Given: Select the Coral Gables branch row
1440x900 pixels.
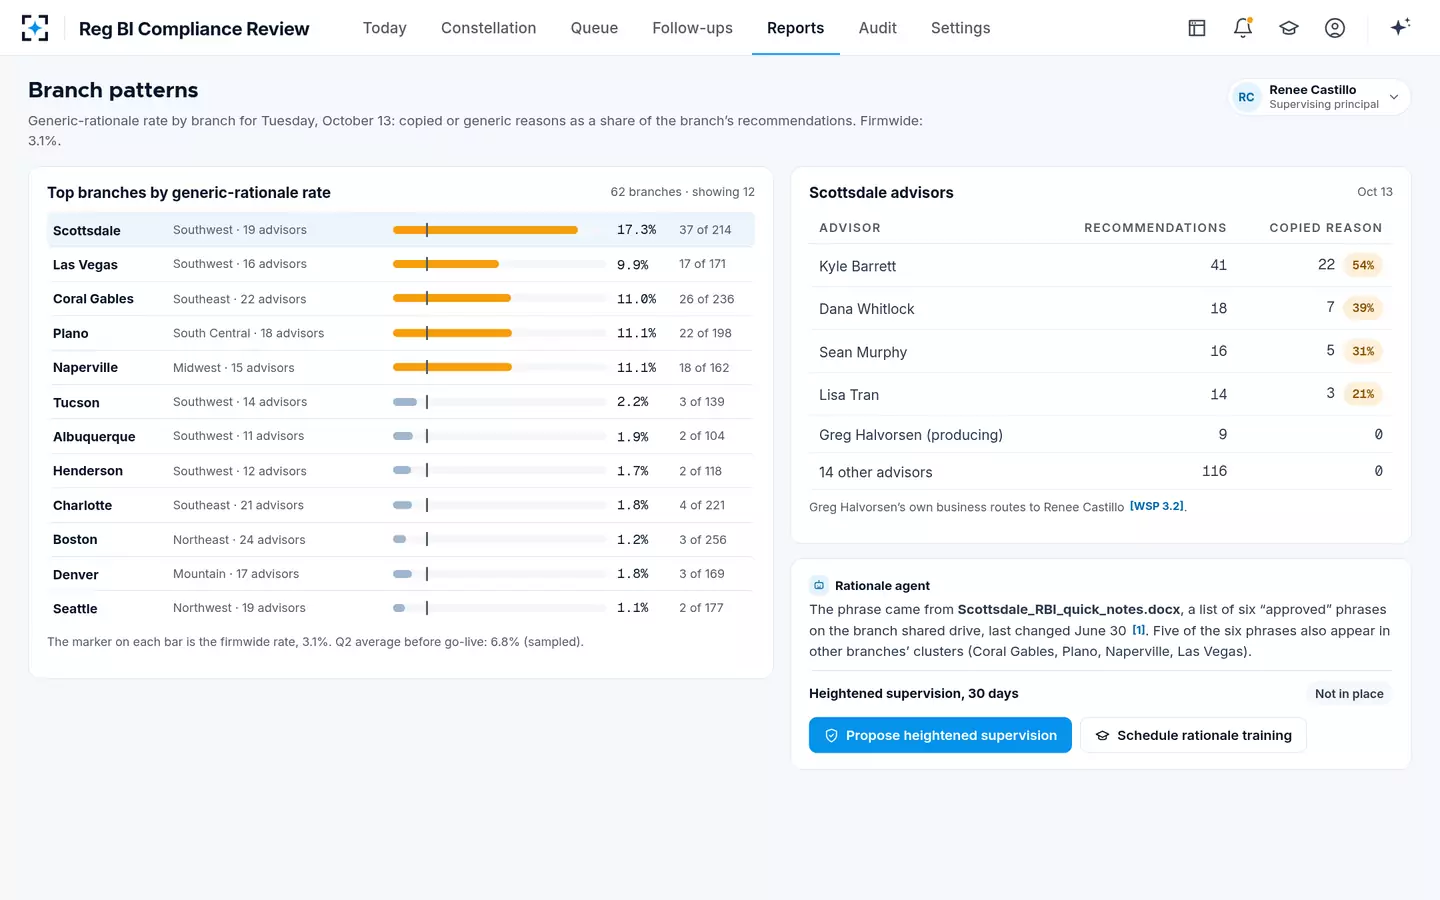Looking at the screenshot, I should (x=400, y=299).
